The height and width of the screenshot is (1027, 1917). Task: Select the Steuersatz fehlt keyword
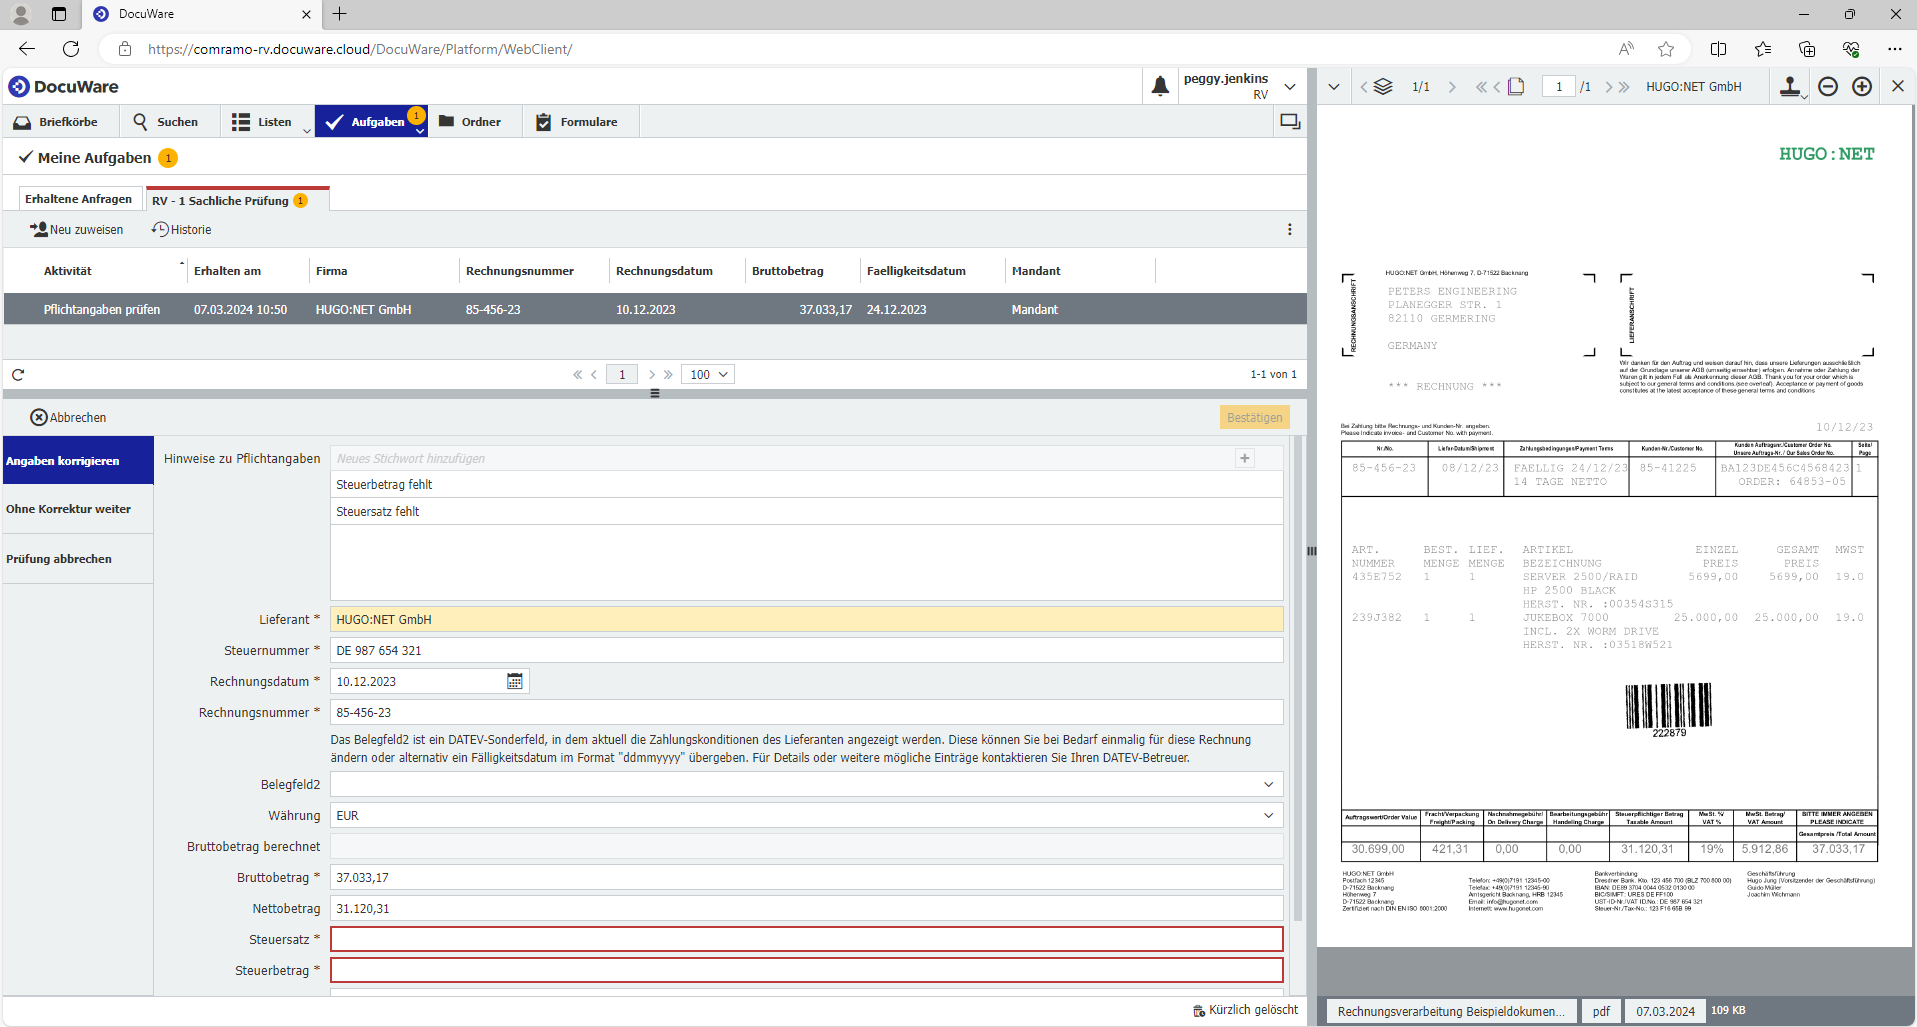807,512
